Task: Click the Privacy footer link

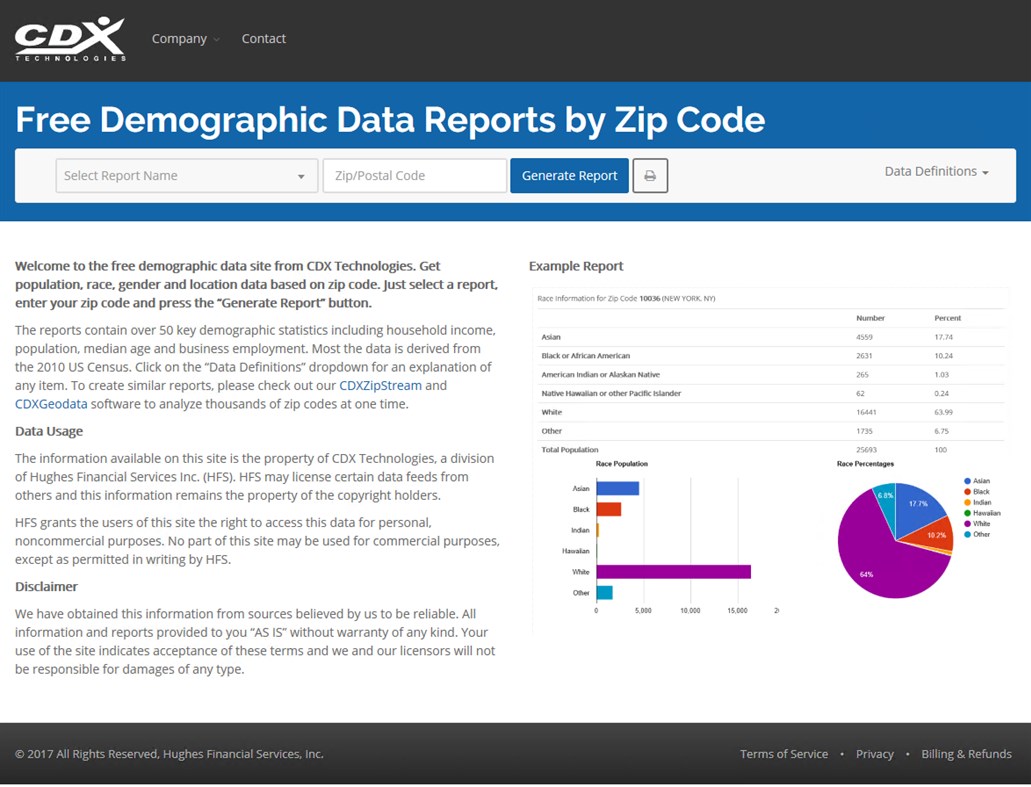Action: click(x=875, y=754)
